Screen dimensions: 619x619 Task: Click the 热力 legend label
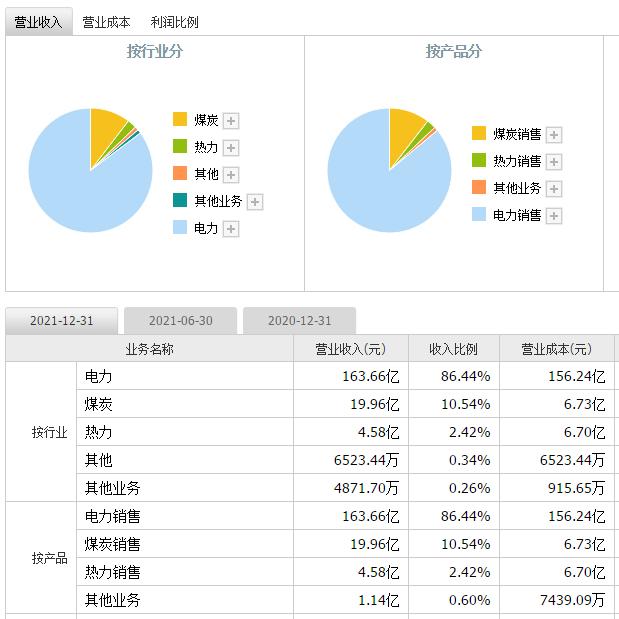[x=206, y=147]
